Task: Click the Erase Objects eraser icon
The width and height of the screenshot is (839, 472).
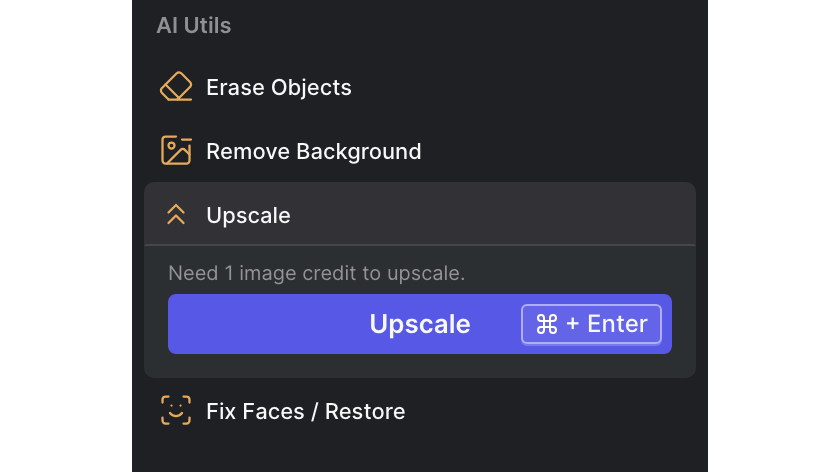Action: point(176,87)
